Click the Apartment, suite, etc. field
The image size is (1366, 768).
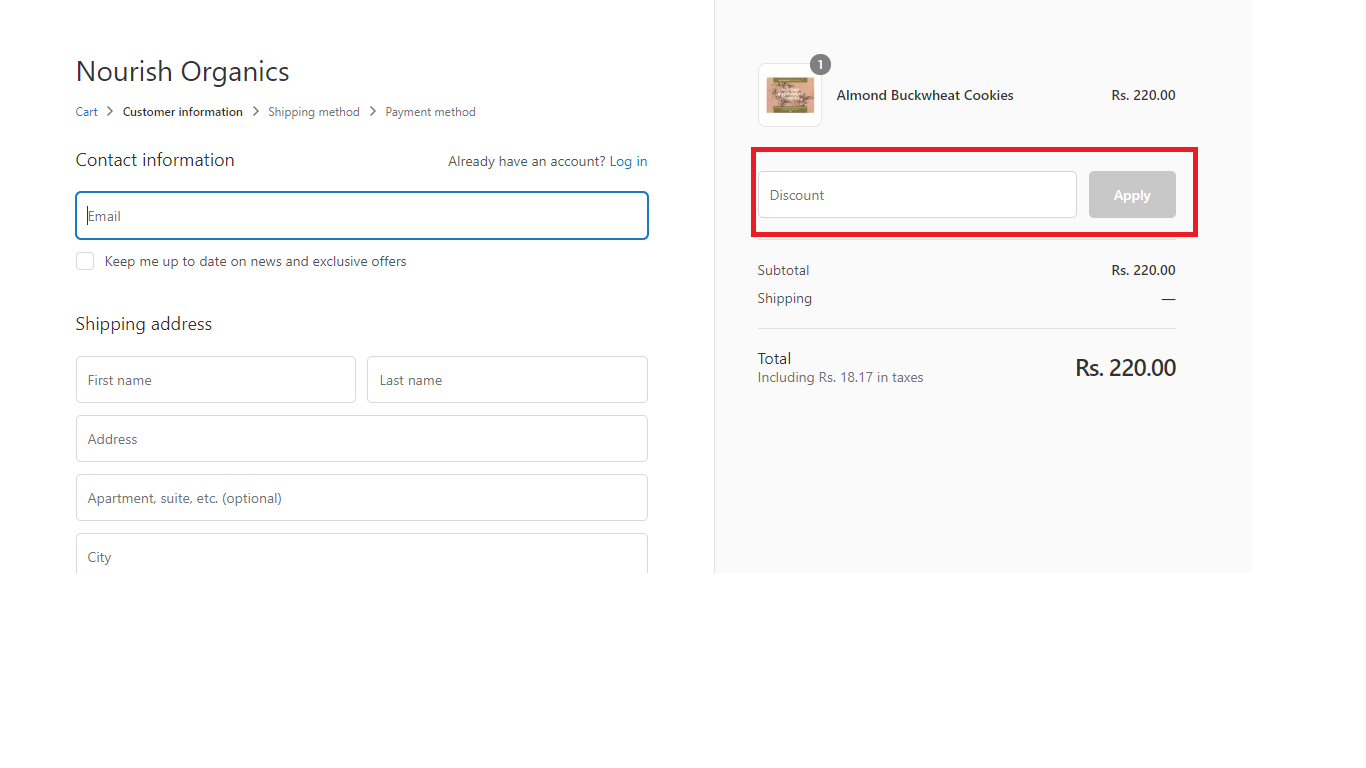pos(362,498)
